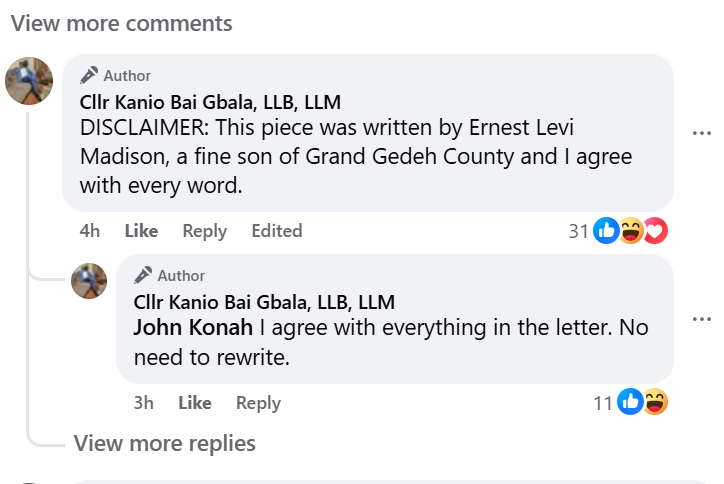The height and width of the screenshot is (484, 724).
Task: Like the DISCLAIMER comment
Action: (x=141, y=231)
